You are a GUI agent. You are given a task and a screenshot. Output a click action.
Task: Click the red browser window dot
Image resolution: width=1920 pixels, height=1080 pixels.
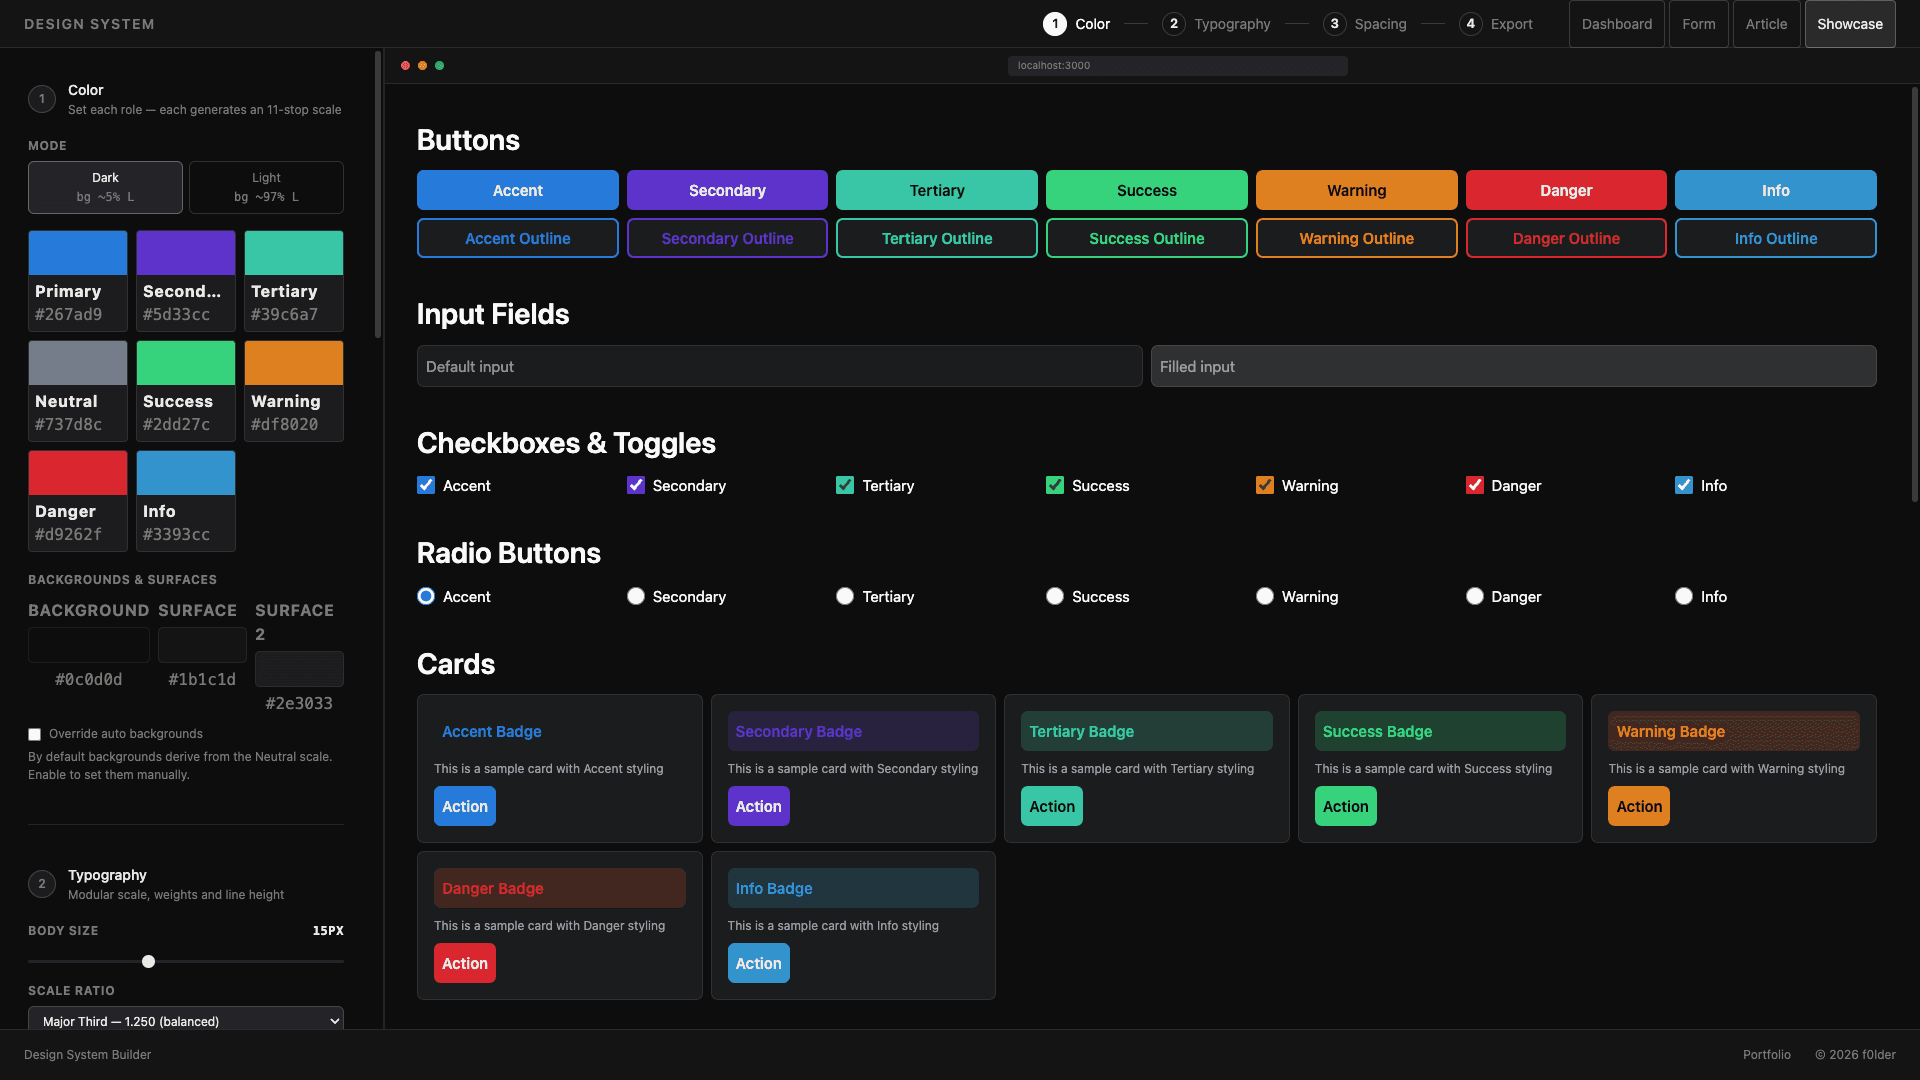click(x=405, y=65)
